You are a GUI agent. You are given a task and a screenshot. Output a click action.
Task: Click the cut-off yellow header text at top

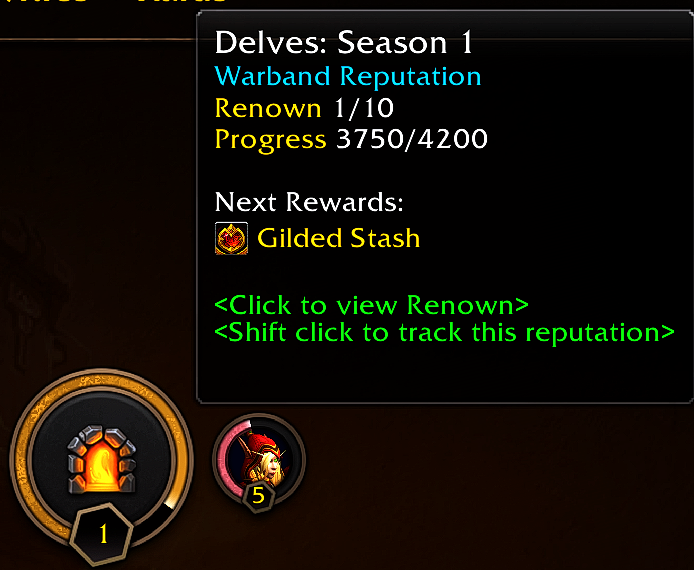click(x=113, y=1)
